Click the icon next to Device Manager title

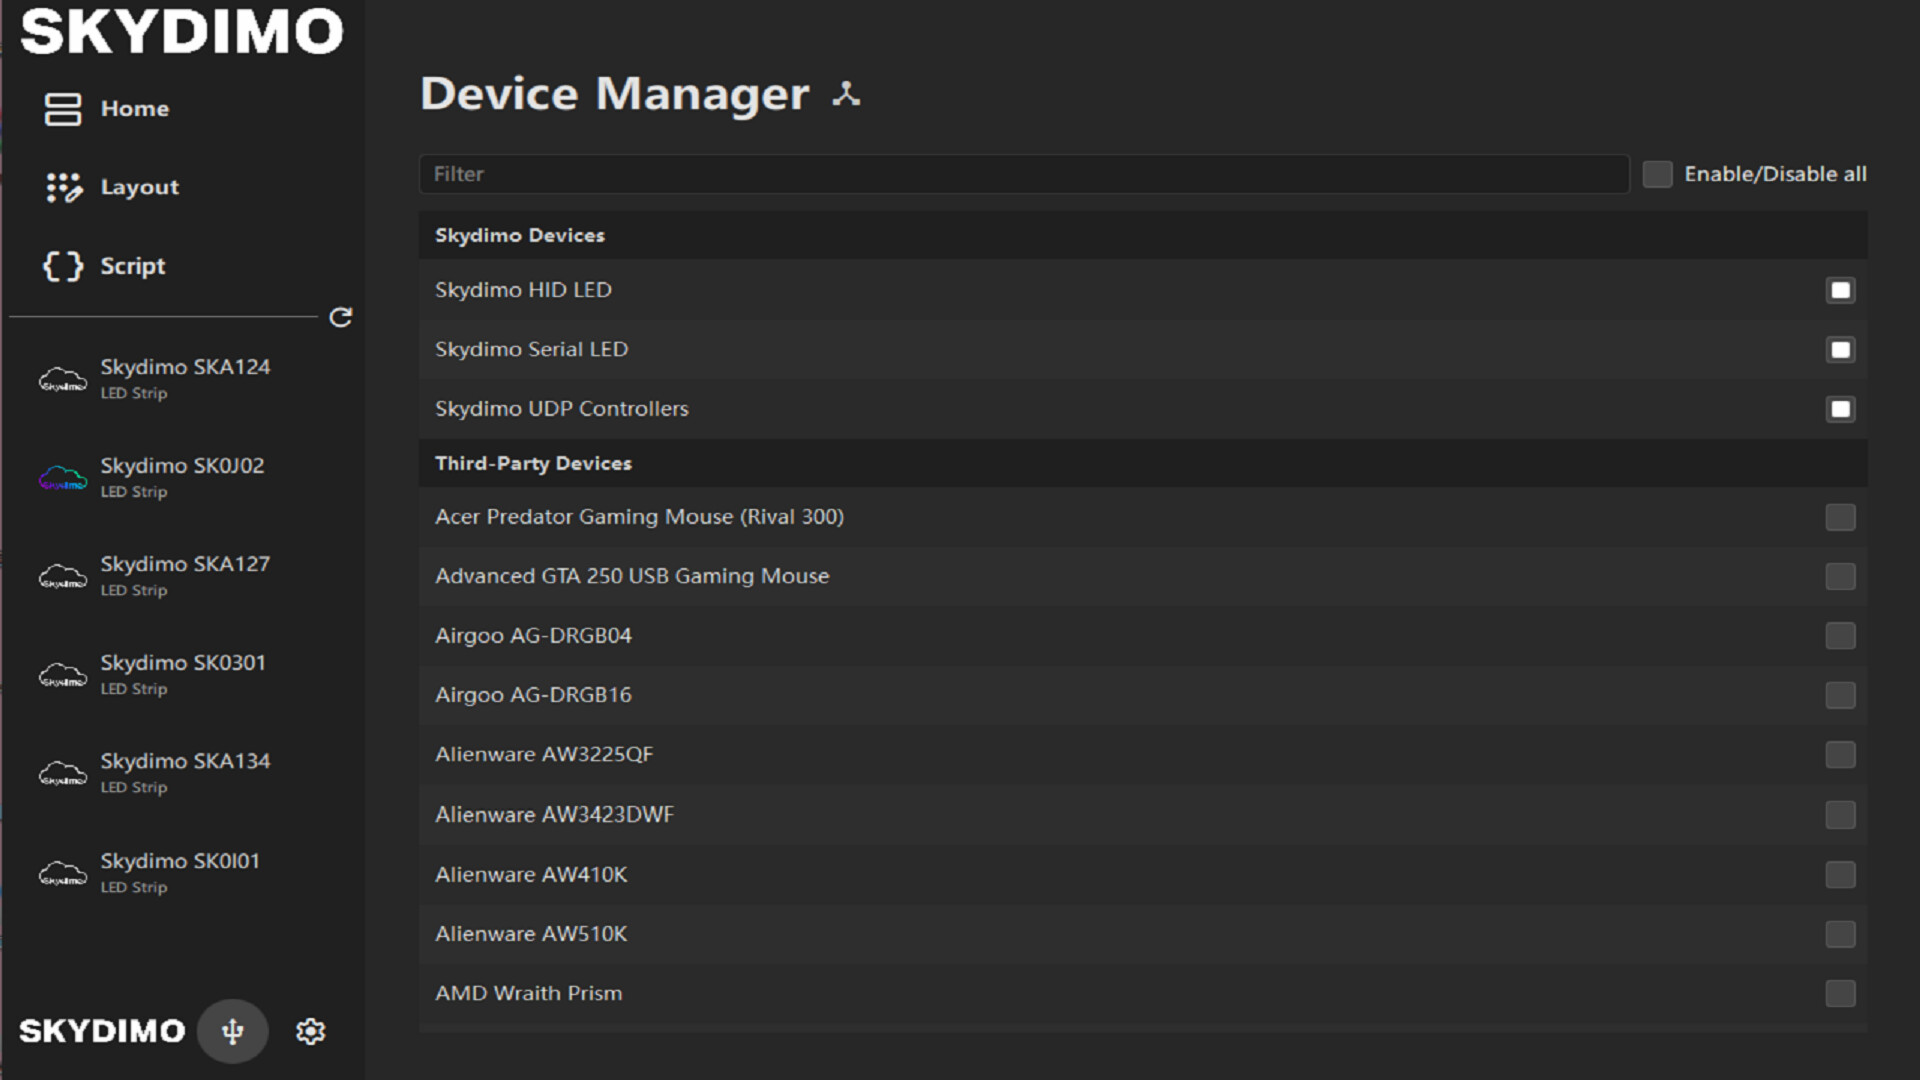click(x=846, y=93)
